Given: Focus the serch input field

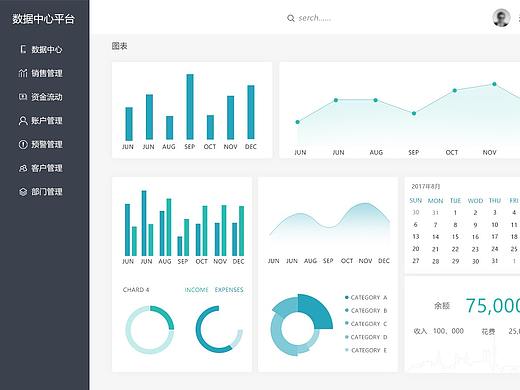Looking at the screenshot, I should pyautogui.click(x=315, y=18).
